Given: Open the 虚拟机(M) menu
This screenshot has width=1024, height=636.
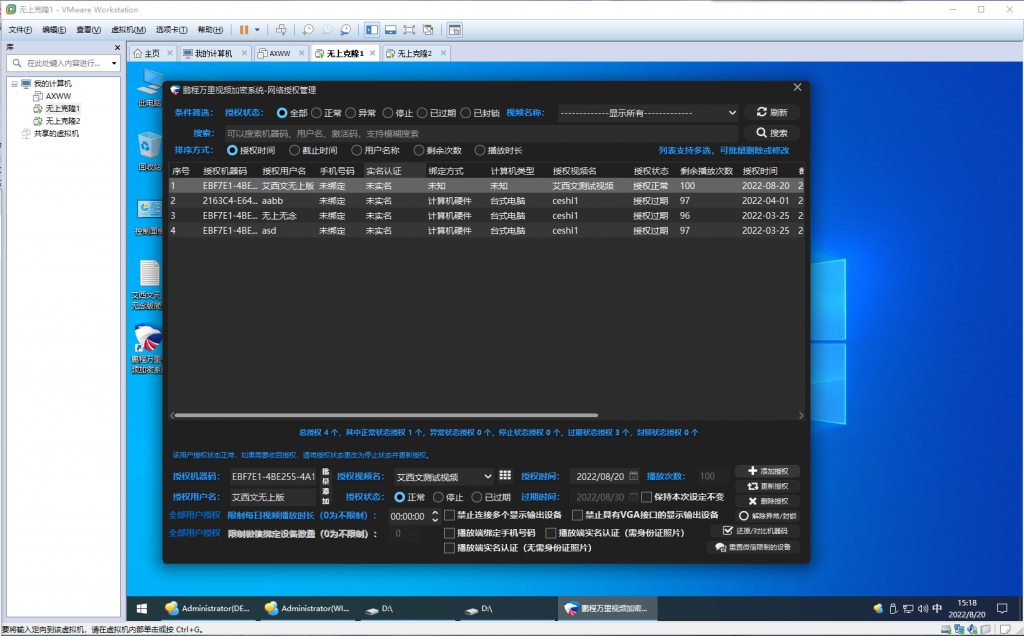Looking at the screenshot, I should 127,30.
